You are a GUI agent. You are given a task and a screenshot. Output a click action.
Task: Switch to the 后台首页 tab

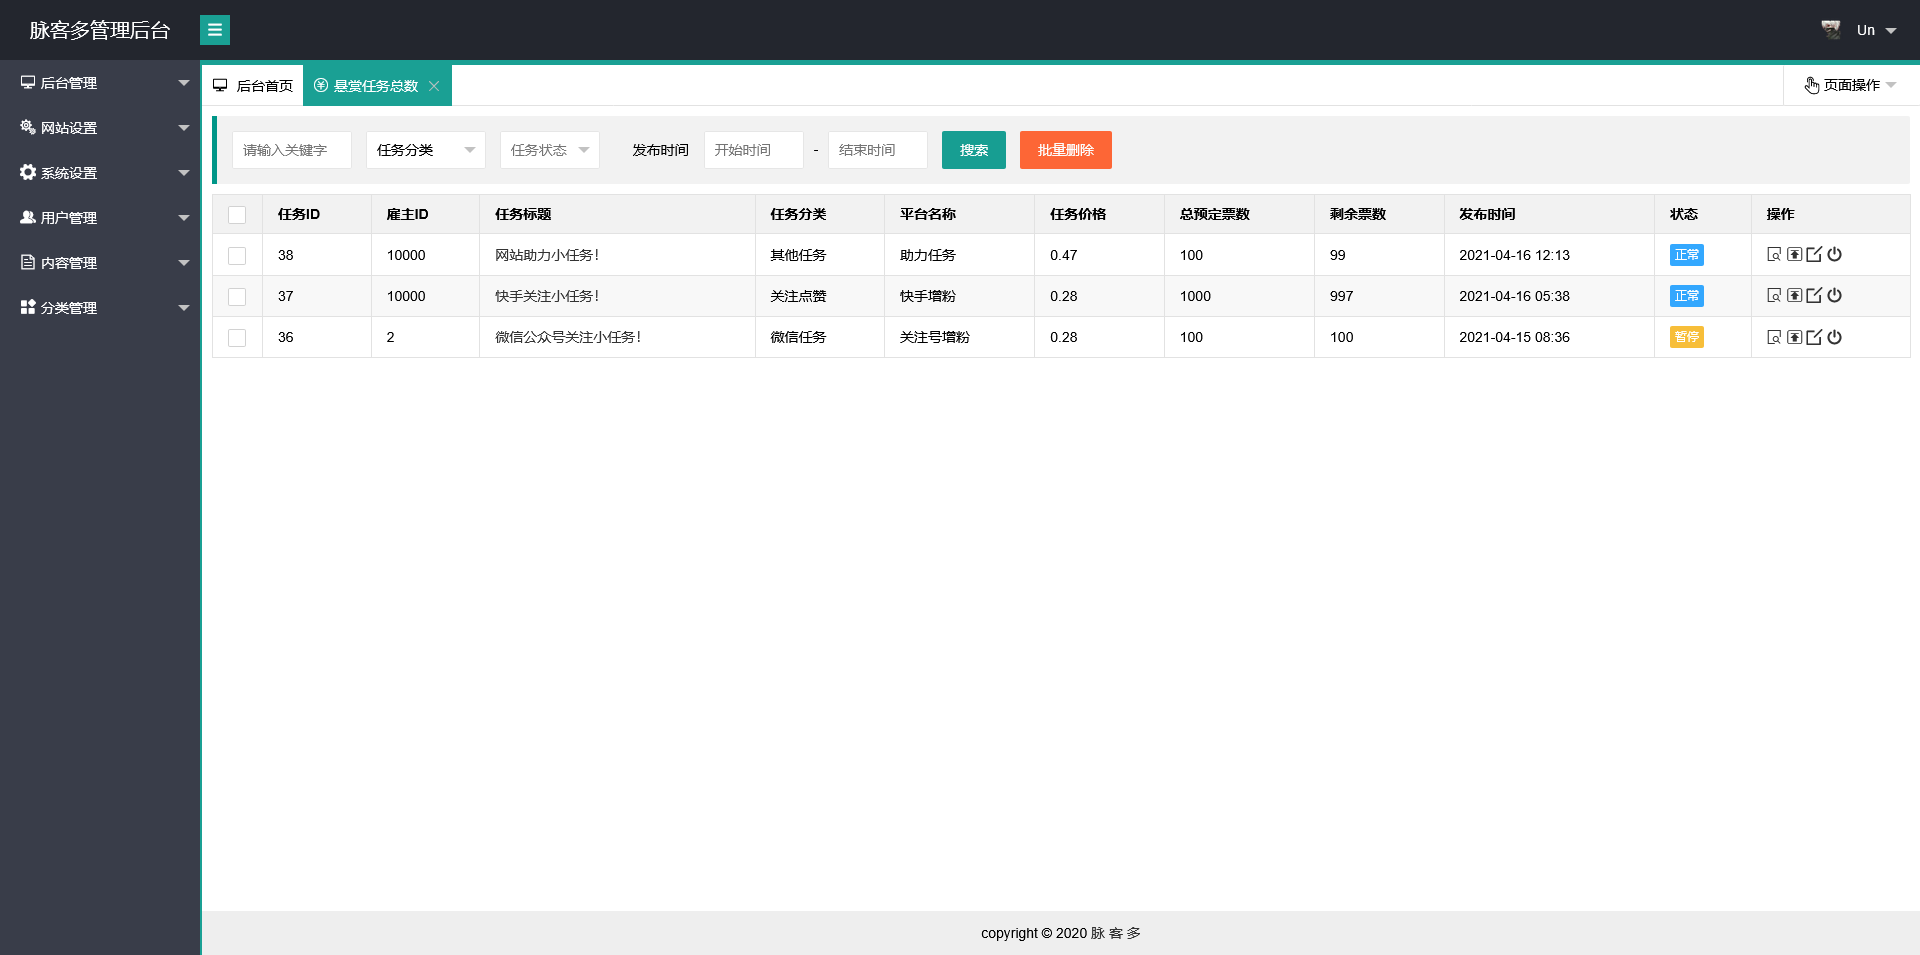(x=254, y=86)
